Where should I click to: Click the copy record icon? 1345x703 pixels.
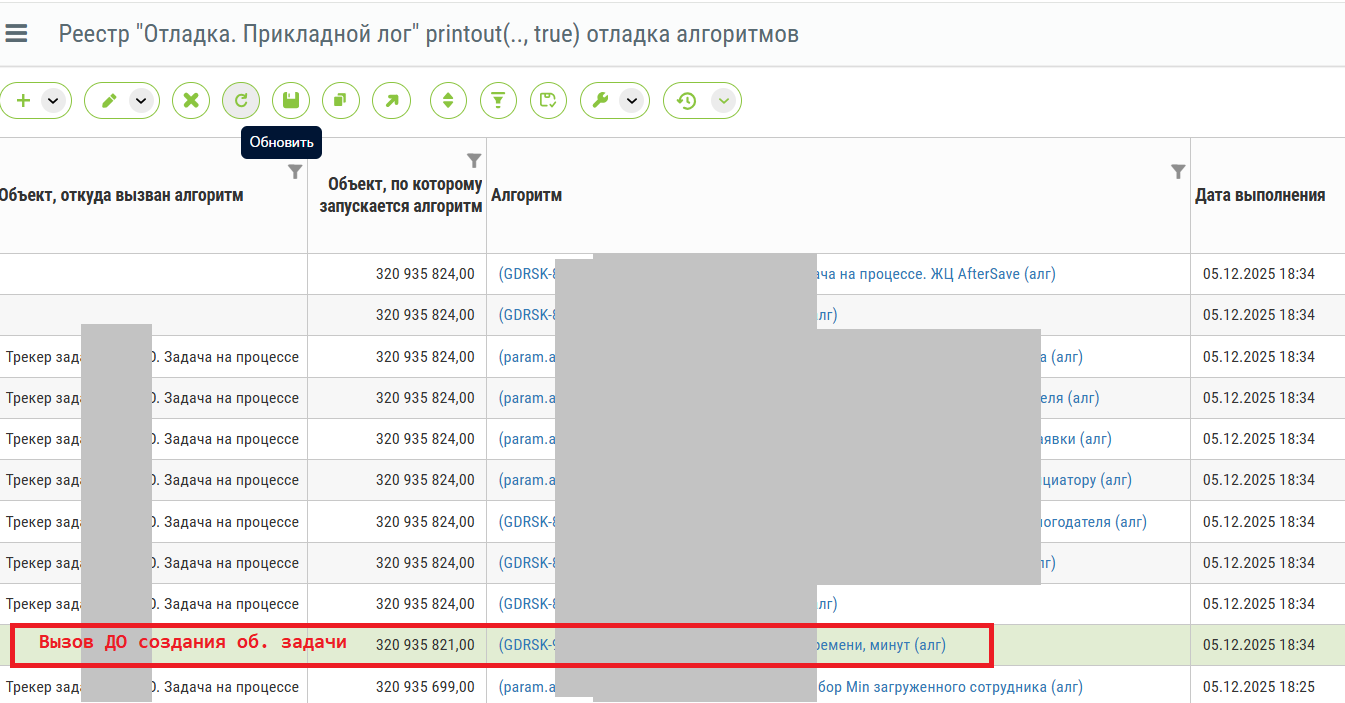341,100
